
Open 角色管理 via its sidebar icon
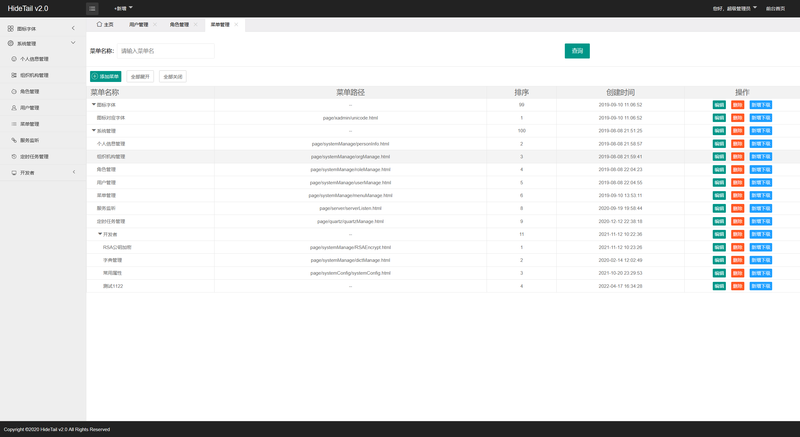point(14,92)
